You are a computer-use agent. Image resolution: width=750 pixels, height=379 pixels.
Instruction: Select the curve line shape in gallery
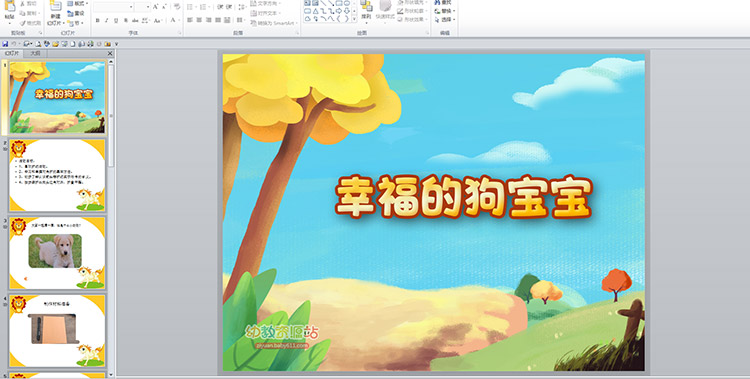click(x=323, y=19)
